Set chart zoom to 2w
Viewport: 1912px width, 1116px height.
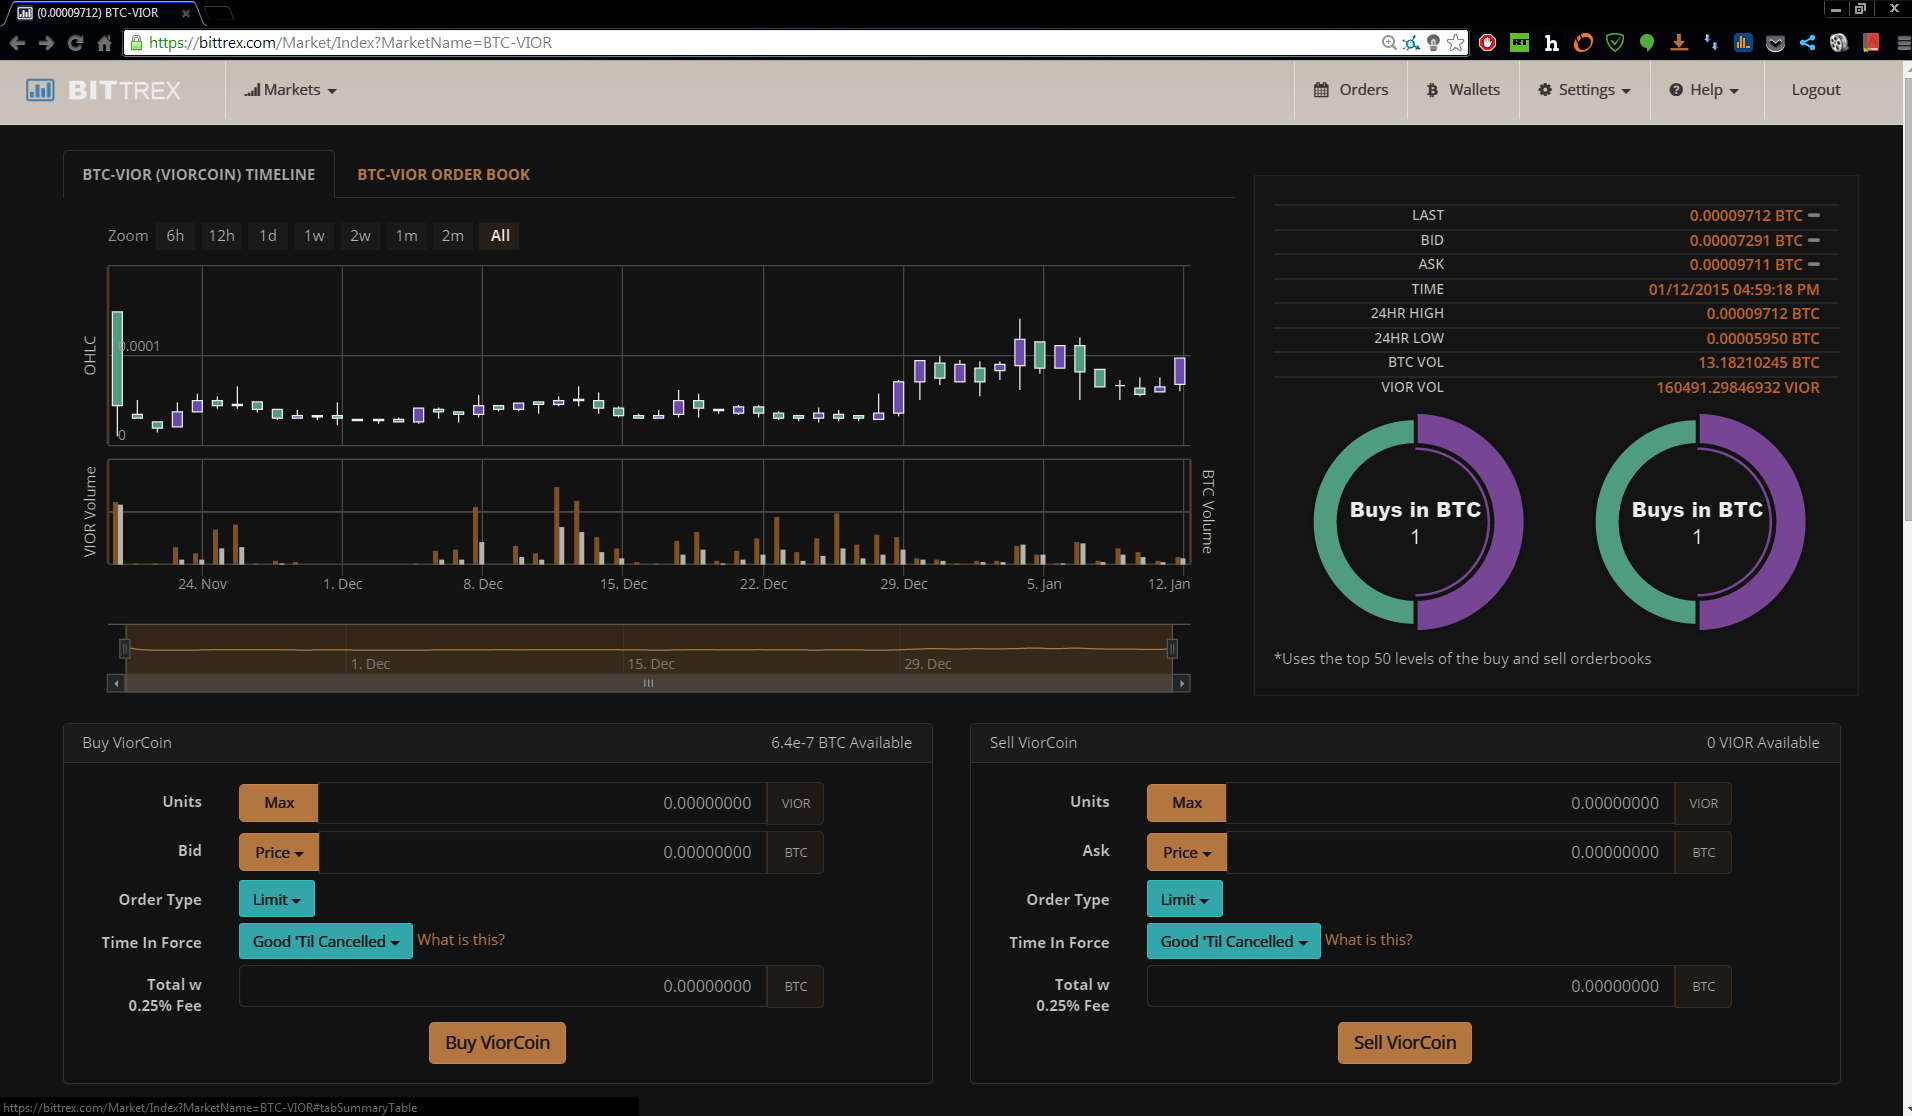[360, 236]
